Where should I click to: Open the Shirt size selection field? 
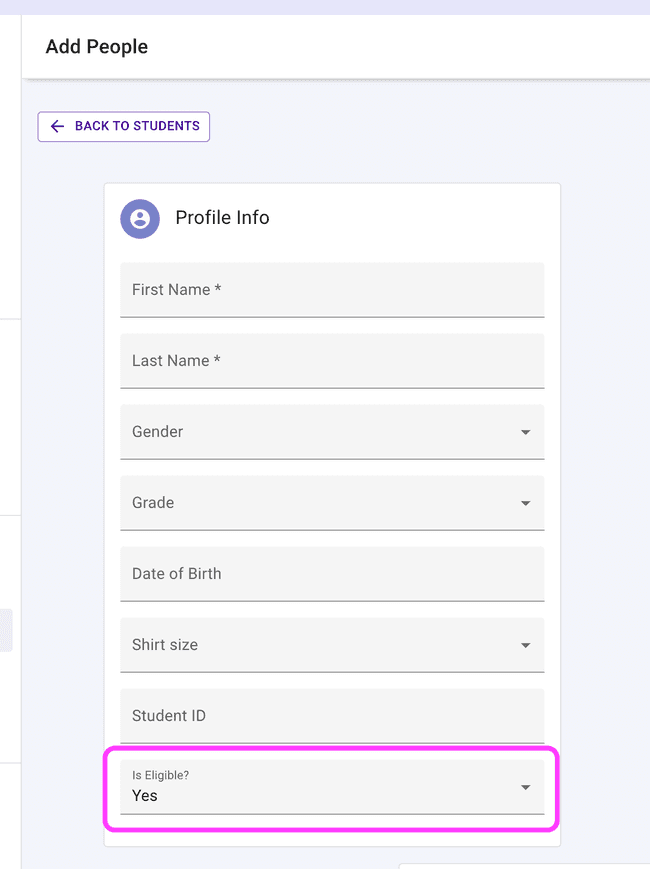pyautogui.click(x=320, y=645)
